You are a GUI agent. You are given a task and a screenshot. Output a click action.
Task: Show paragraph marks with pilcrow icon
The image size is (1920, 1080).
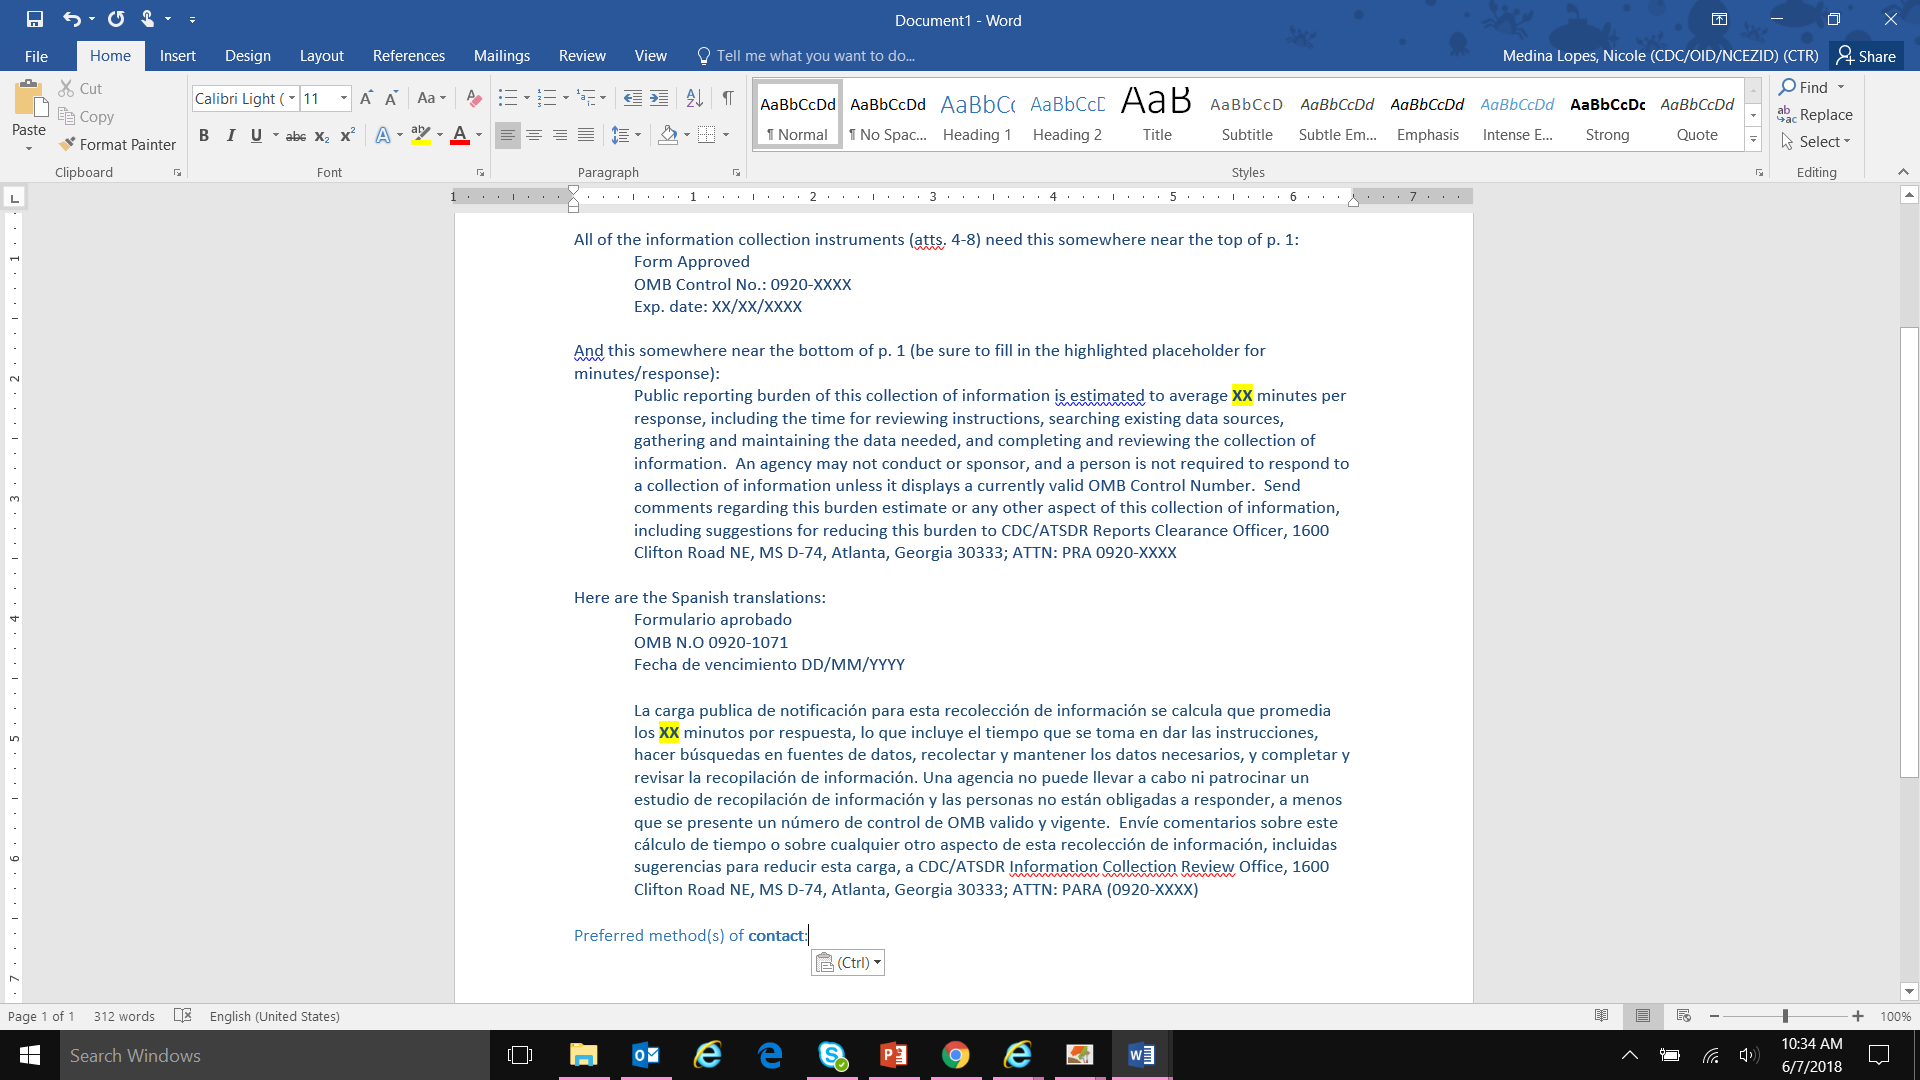(x=728, y=98)
